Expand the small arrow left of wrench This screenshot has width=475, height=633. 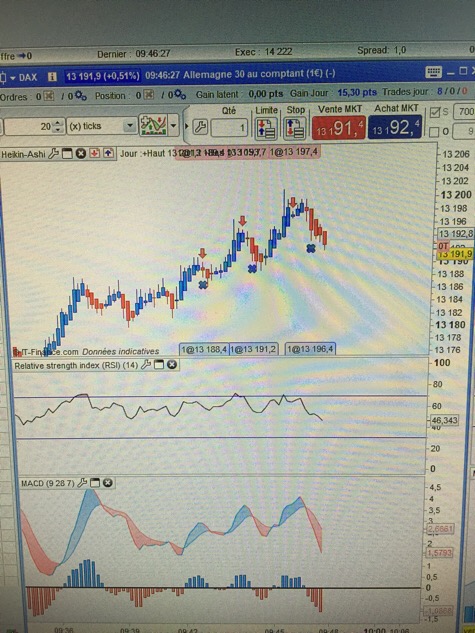186,126
